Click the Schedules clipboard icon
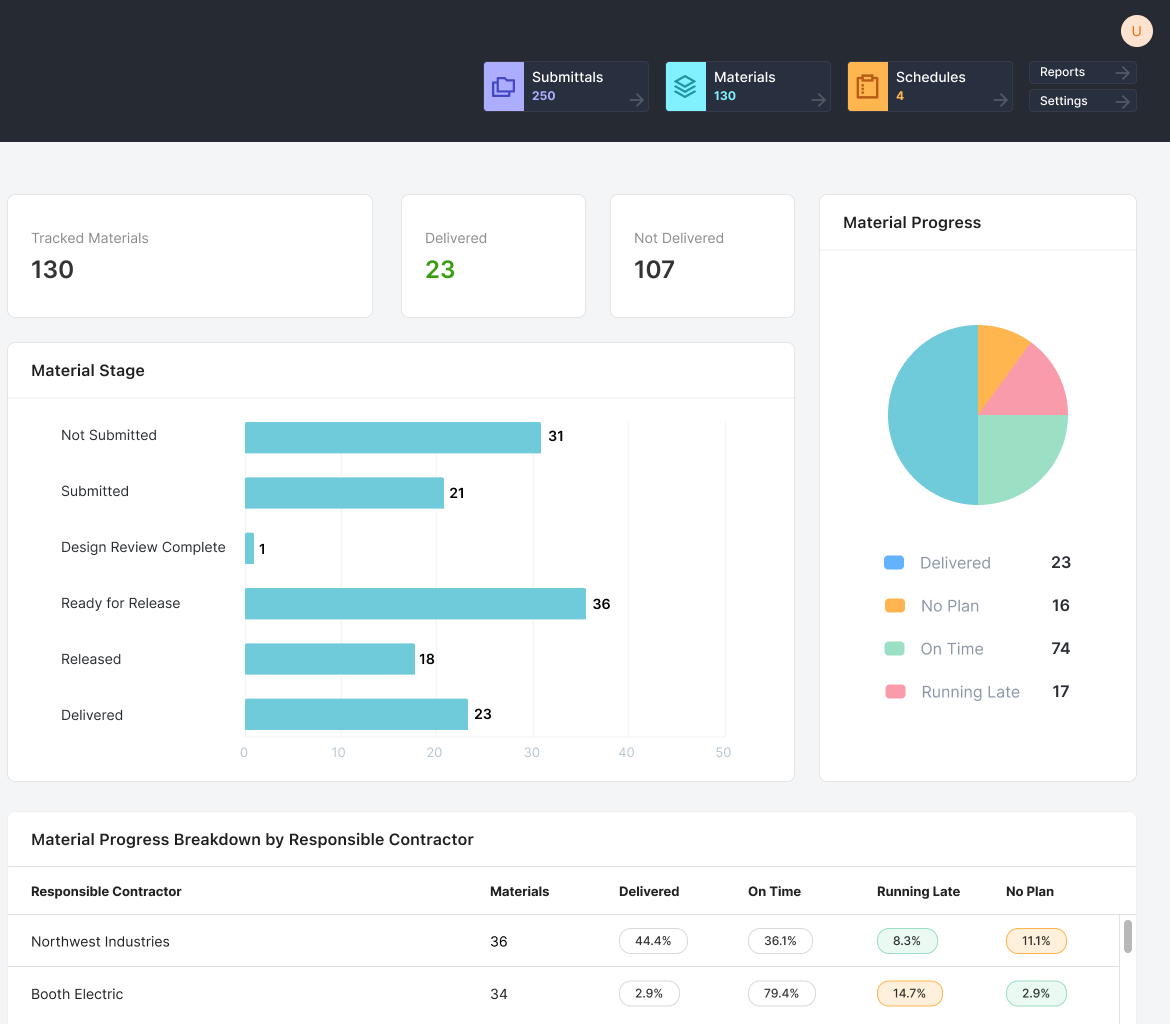 pyautogui.click(x=867, y=87)
